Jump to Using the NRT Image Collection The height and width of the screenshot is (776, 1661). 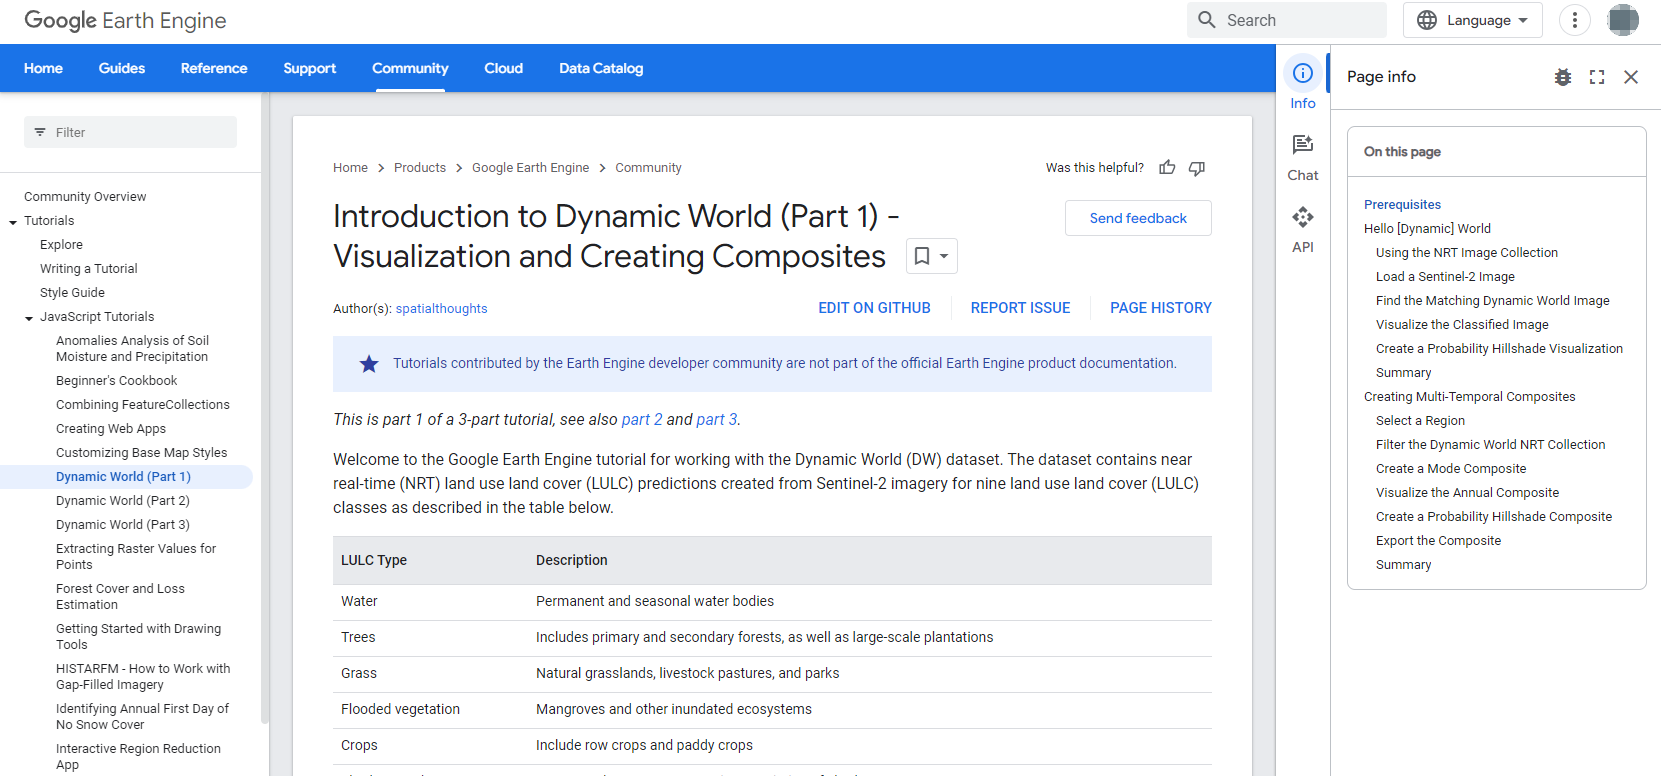point(1467,253)
